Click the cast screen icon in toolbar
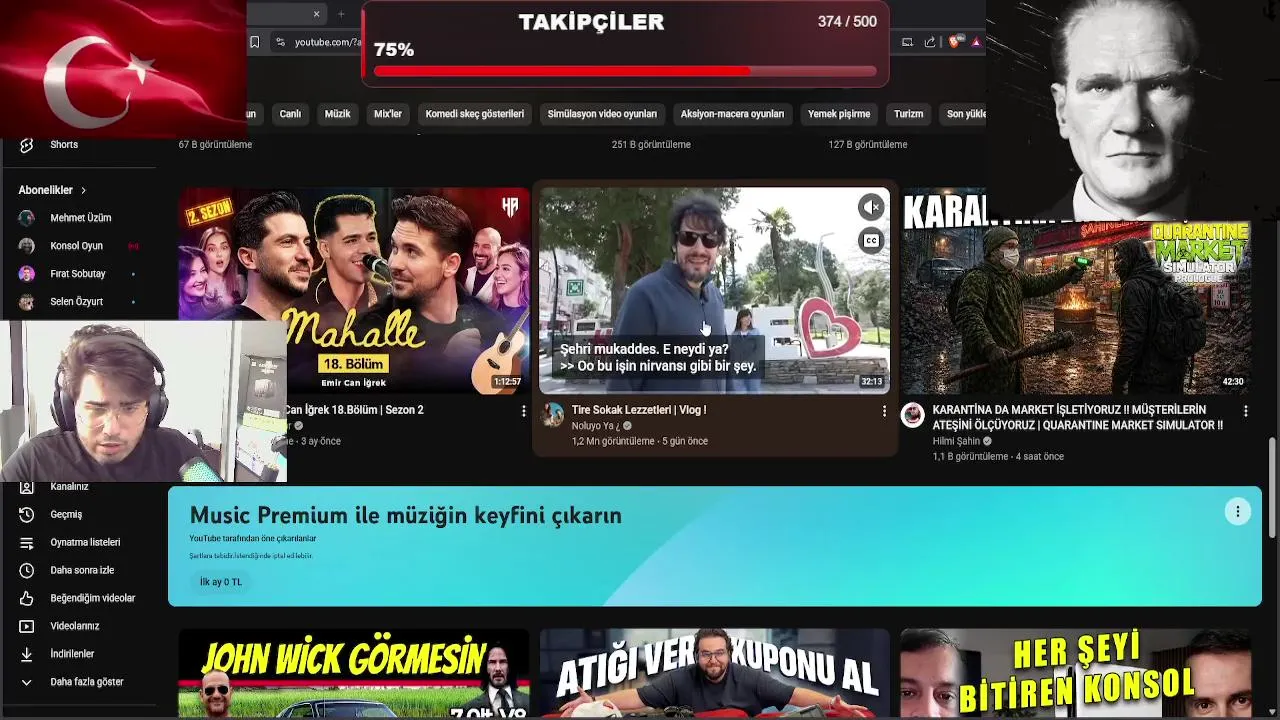Image resolution: width=1280 pixels, height=720 pixels. pos(907,42)
